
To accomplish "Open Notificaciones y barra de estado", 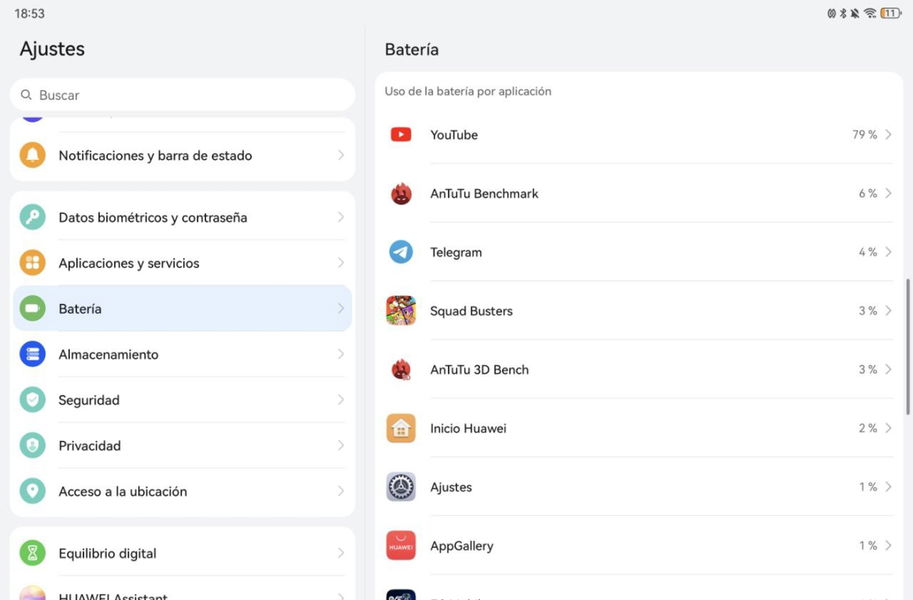I will click(x=155, y=156).
